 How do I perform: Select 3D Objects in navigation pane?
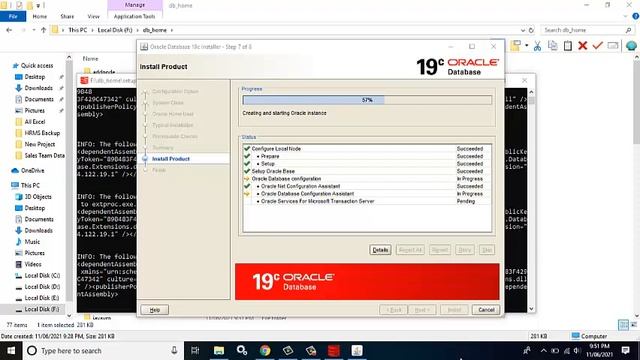pyautogui.click(x=38, y=197)
